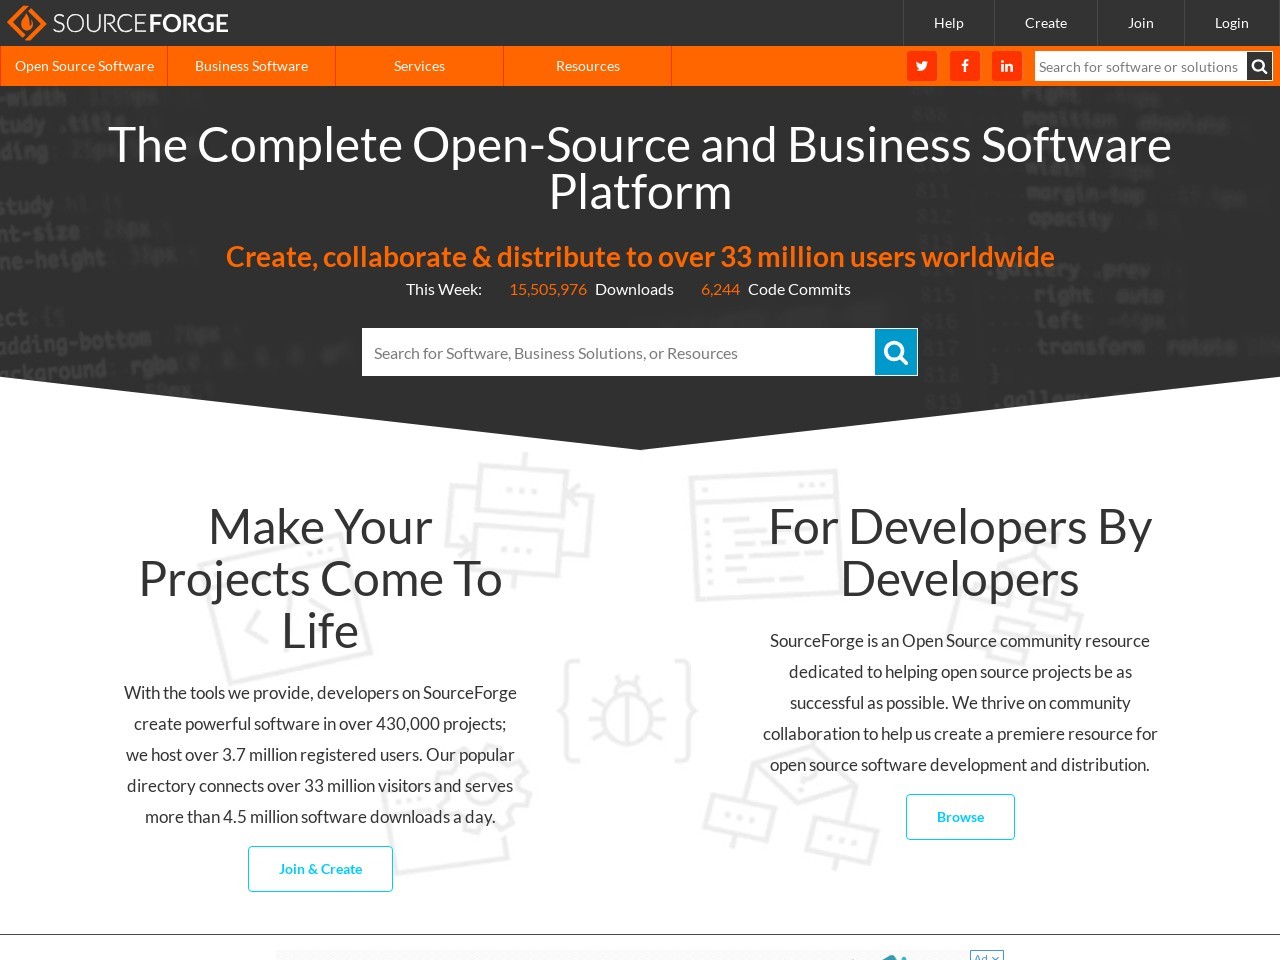Expand the Services menu
The width and height of the screenshot is (1280, 960).
click(x=419, y=66)
